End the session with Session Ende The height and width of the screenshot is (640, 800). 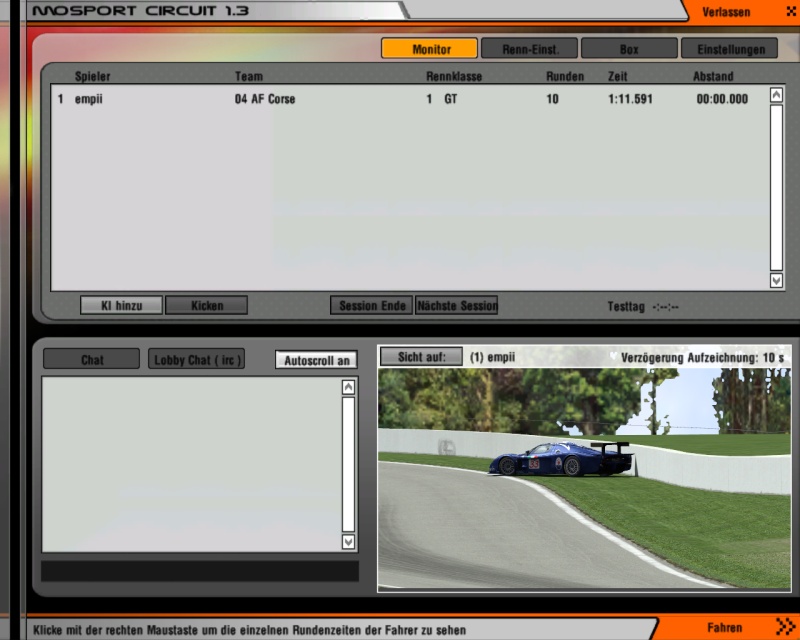tap(371, 305)
